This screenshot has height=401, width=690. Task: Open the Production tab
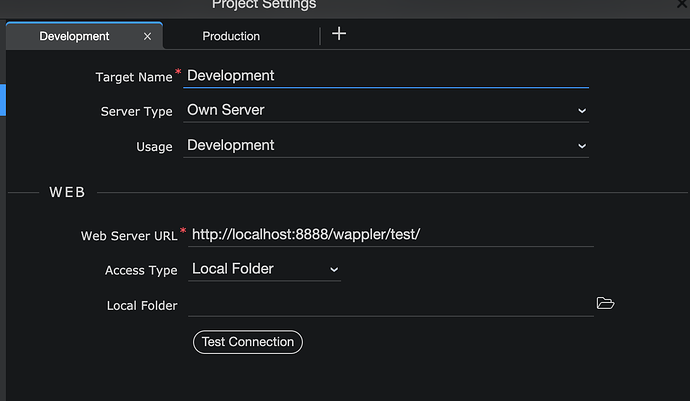[x=231, y=36]
